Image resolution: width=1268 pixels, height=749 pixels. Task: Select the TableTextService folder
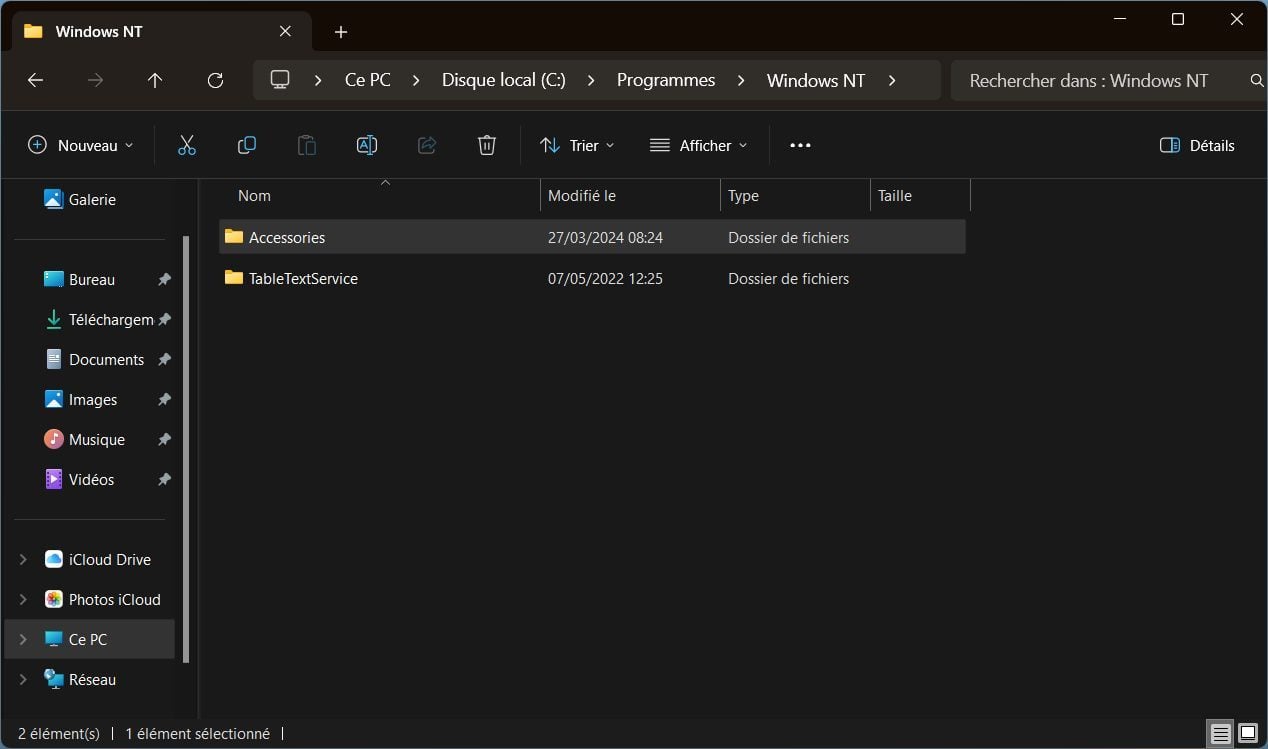tap(592, 278)
